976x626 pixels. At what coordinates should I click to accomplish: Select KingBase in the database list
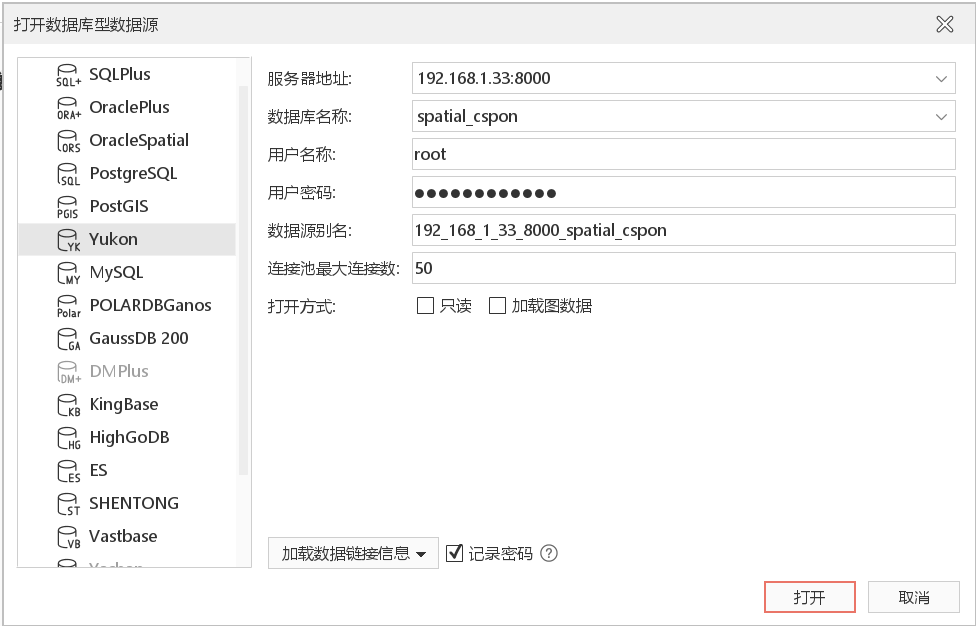123,404
